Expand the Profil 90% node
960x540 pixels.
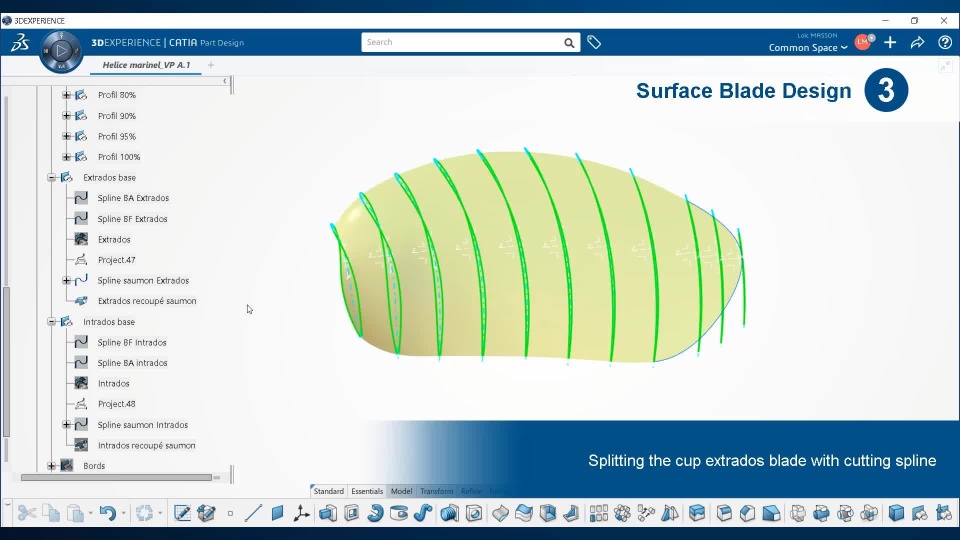[x=66, y=116]
